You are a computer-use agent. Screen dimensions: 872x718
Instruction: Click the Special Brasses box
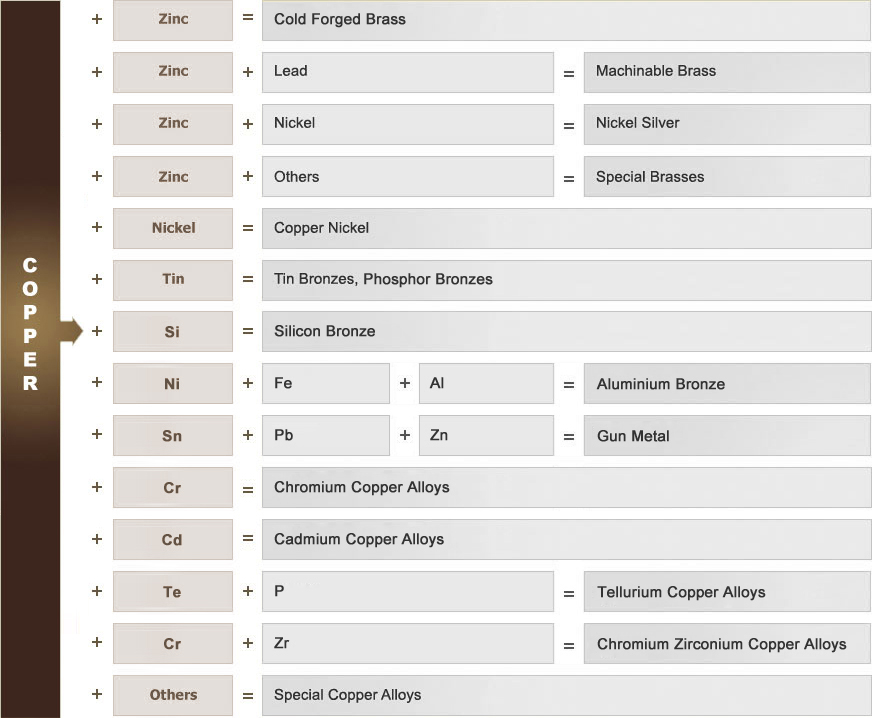click(727, 177)
